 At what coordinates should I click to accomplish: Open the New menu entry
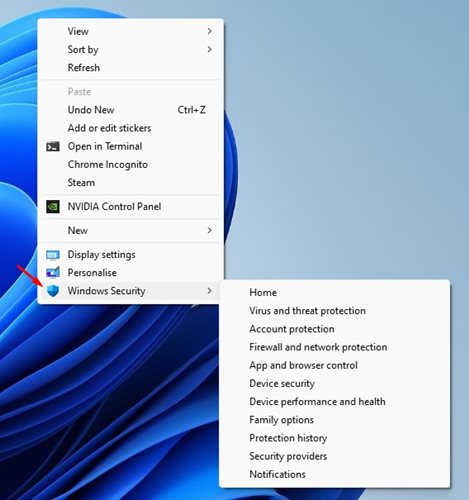tap(130, 230)
